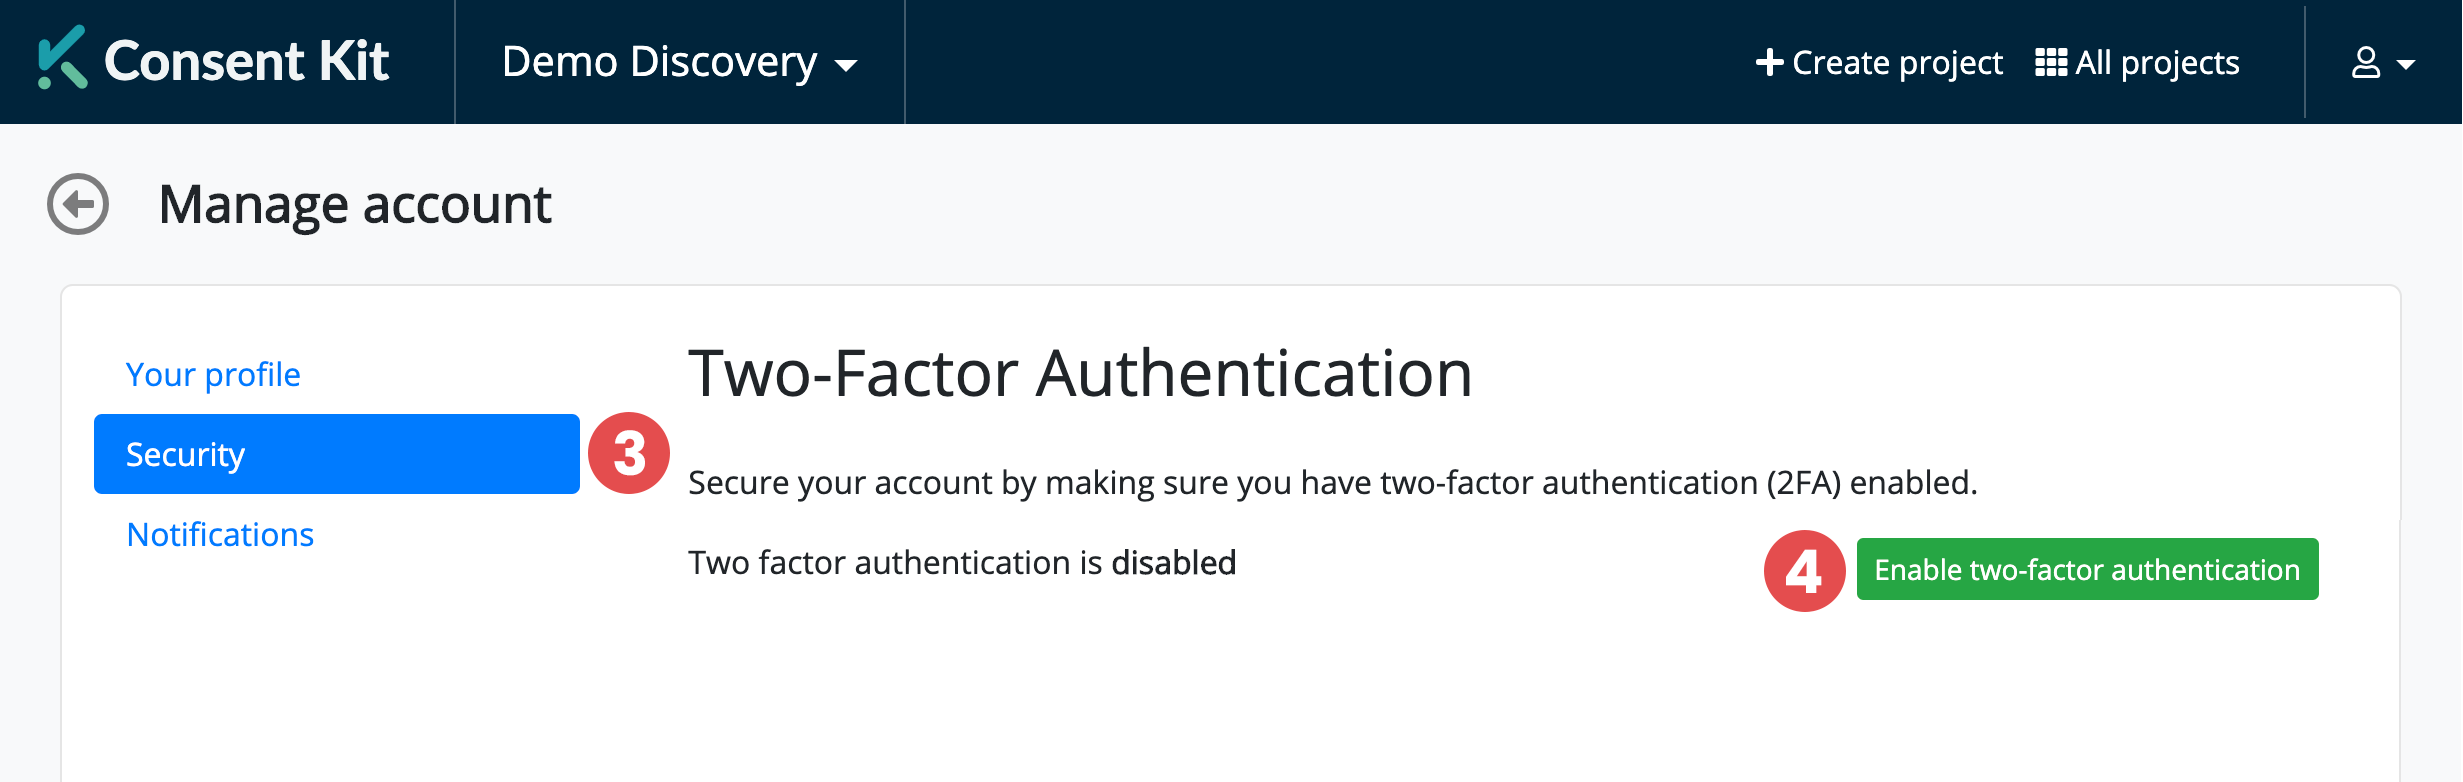
Task: Click the two-factor disabled status text
Action: (962, 563)
